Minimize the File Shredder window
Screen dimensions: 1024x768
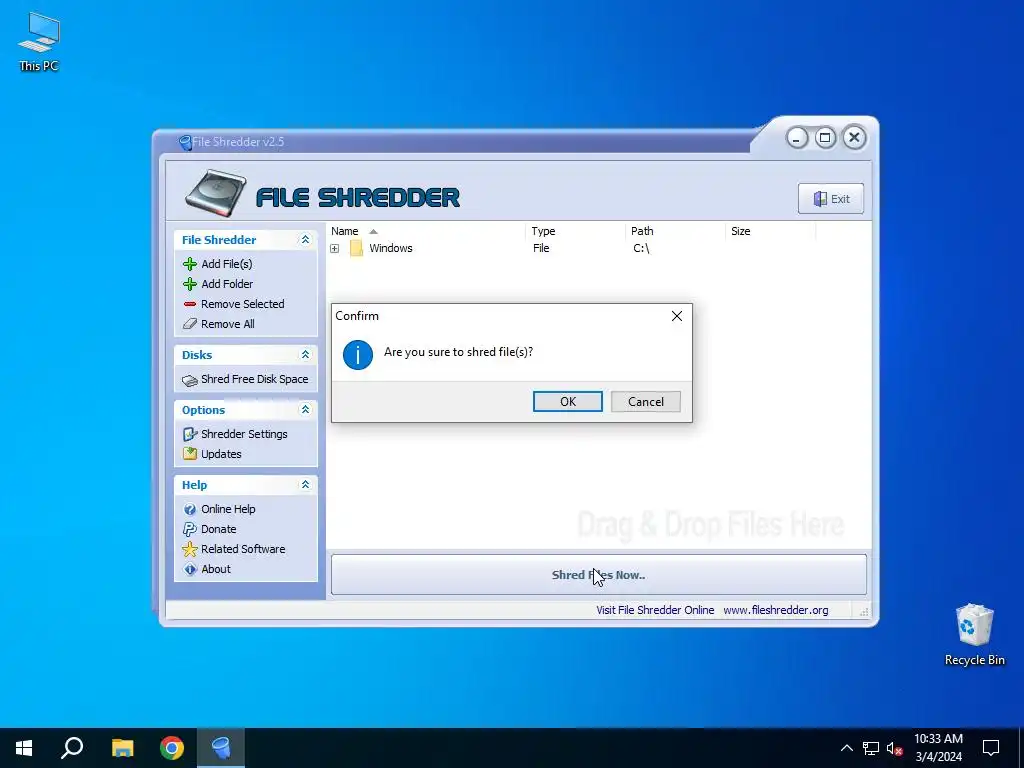(797, 138)
